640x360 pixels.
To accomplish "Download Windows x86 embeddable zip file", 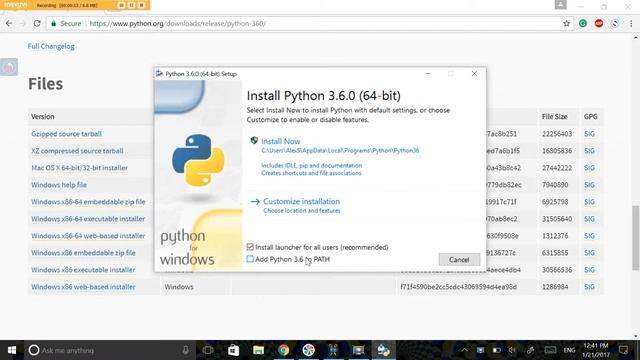I will click(x=83, y=253).
